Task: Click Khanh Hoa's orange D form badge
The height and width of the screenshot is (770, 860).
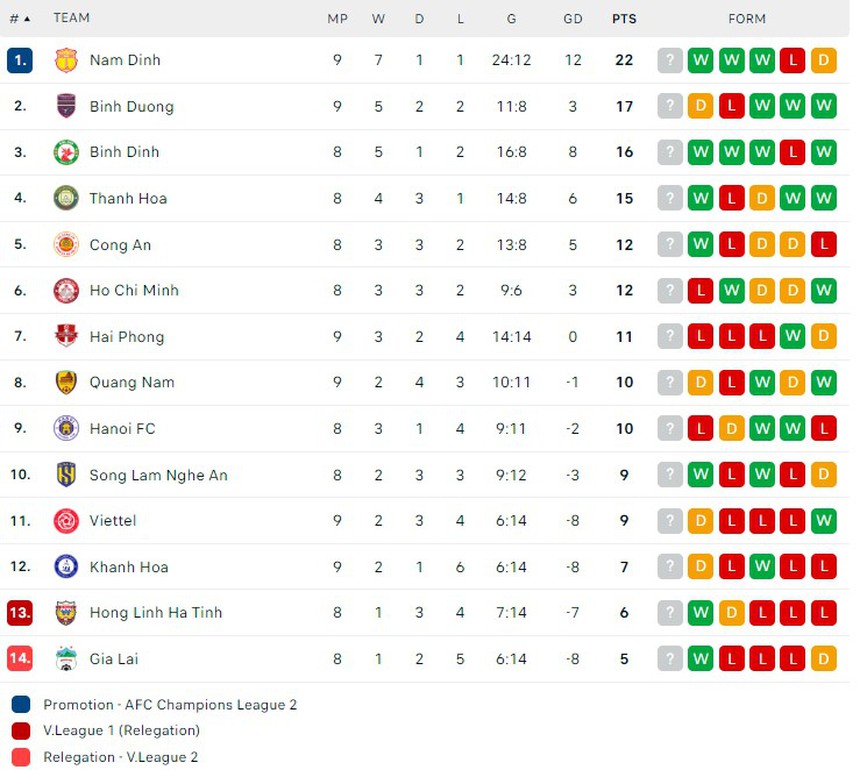Action: 701,566
